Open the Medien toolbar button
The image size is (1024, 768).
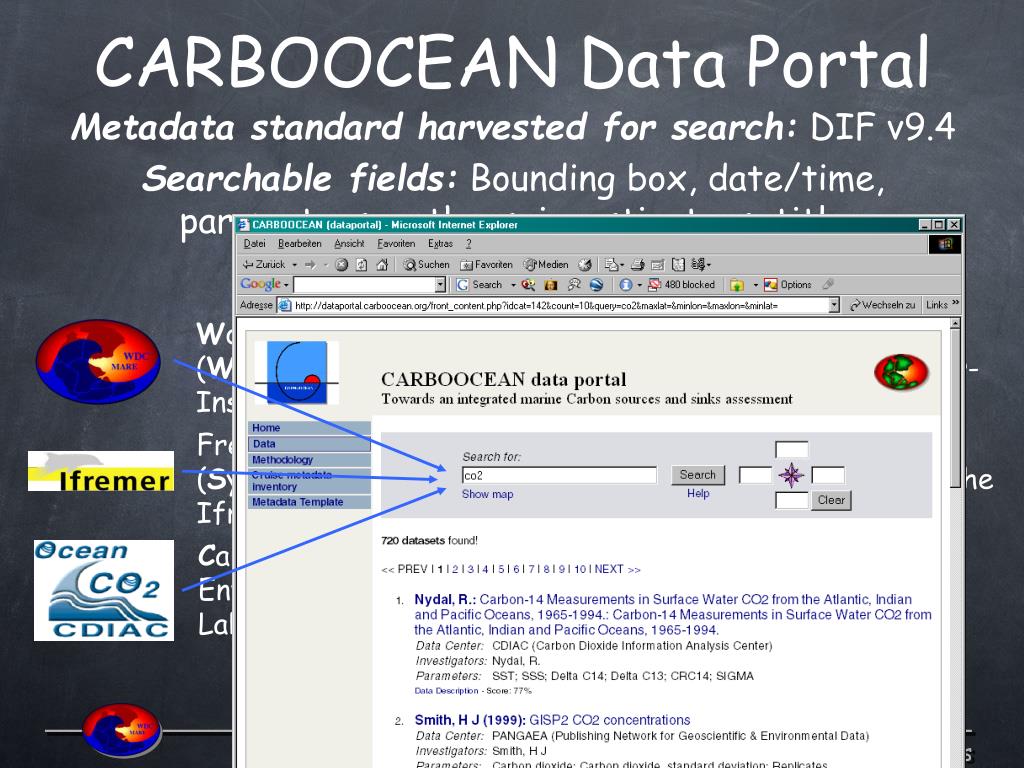pos(547,264)
